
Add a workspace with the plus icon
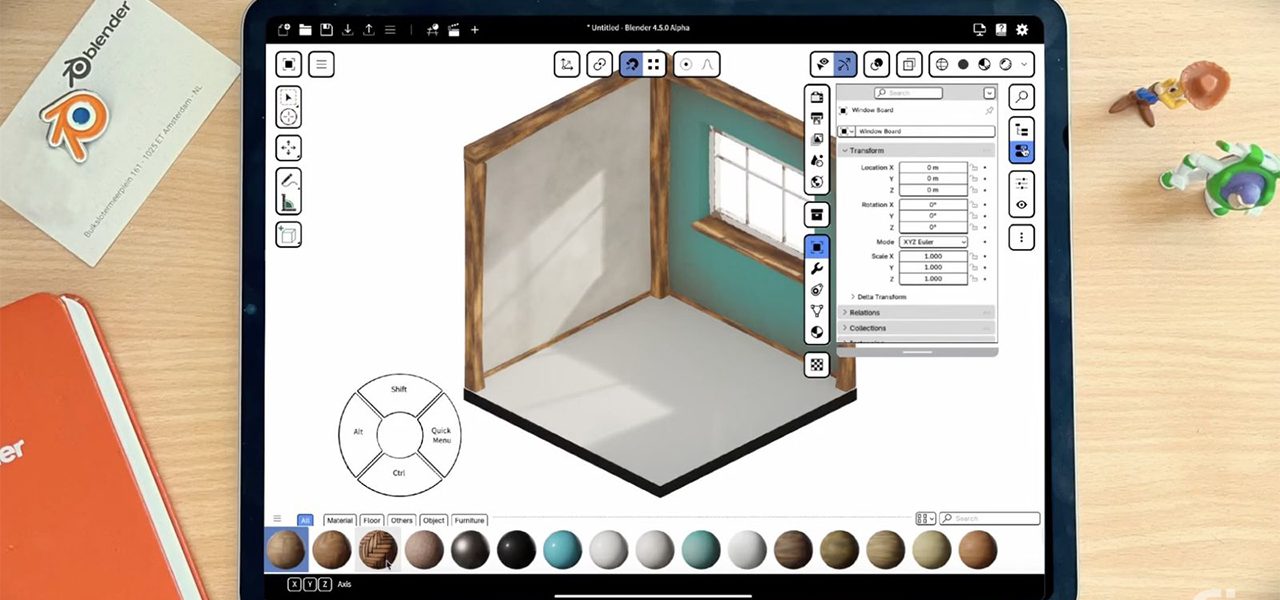pos(475,30)
